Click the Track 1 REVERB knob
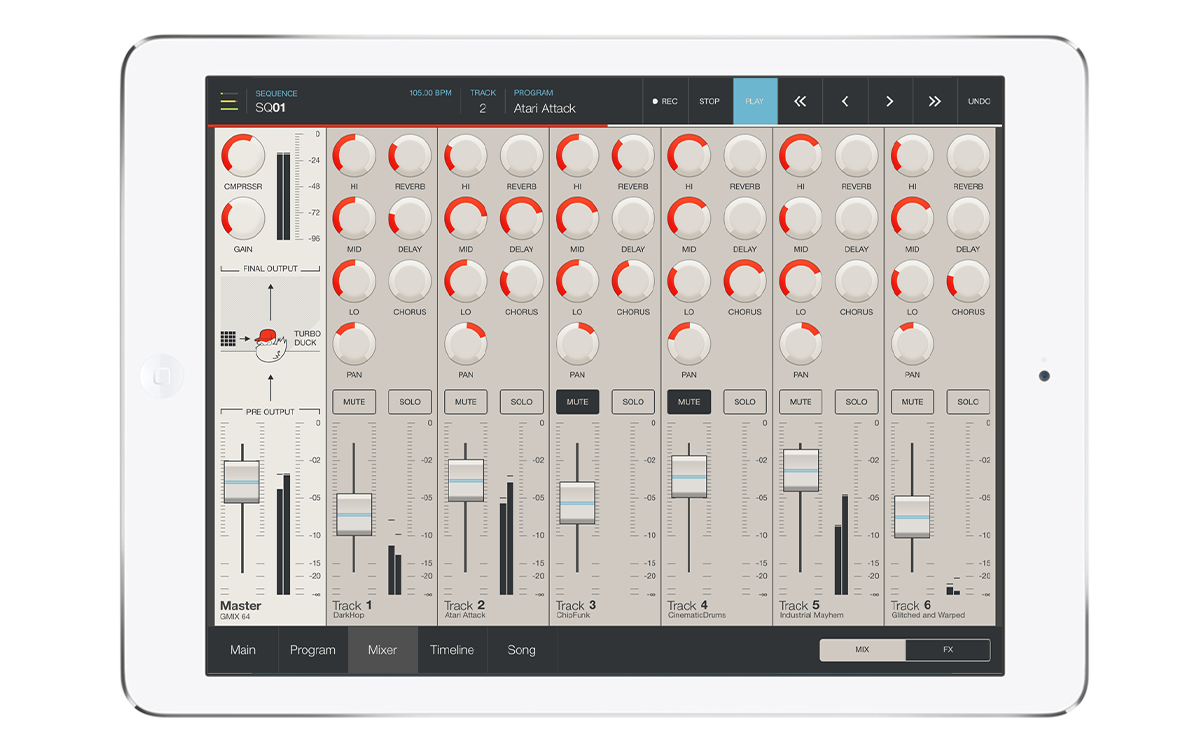Viewport: 1200px width, 750px height. (x=410, y=156)
